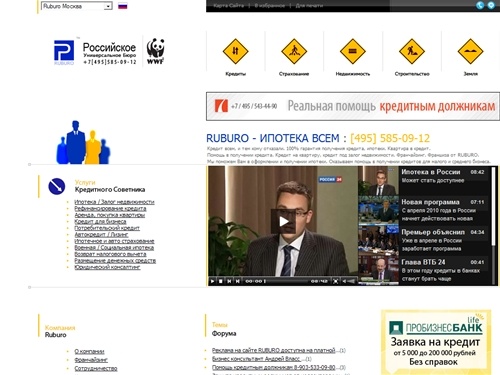Open Рефинансирование кредита link
Viewport: 500px width, 375px height.
pyautogui.click(x=110, y=208)
